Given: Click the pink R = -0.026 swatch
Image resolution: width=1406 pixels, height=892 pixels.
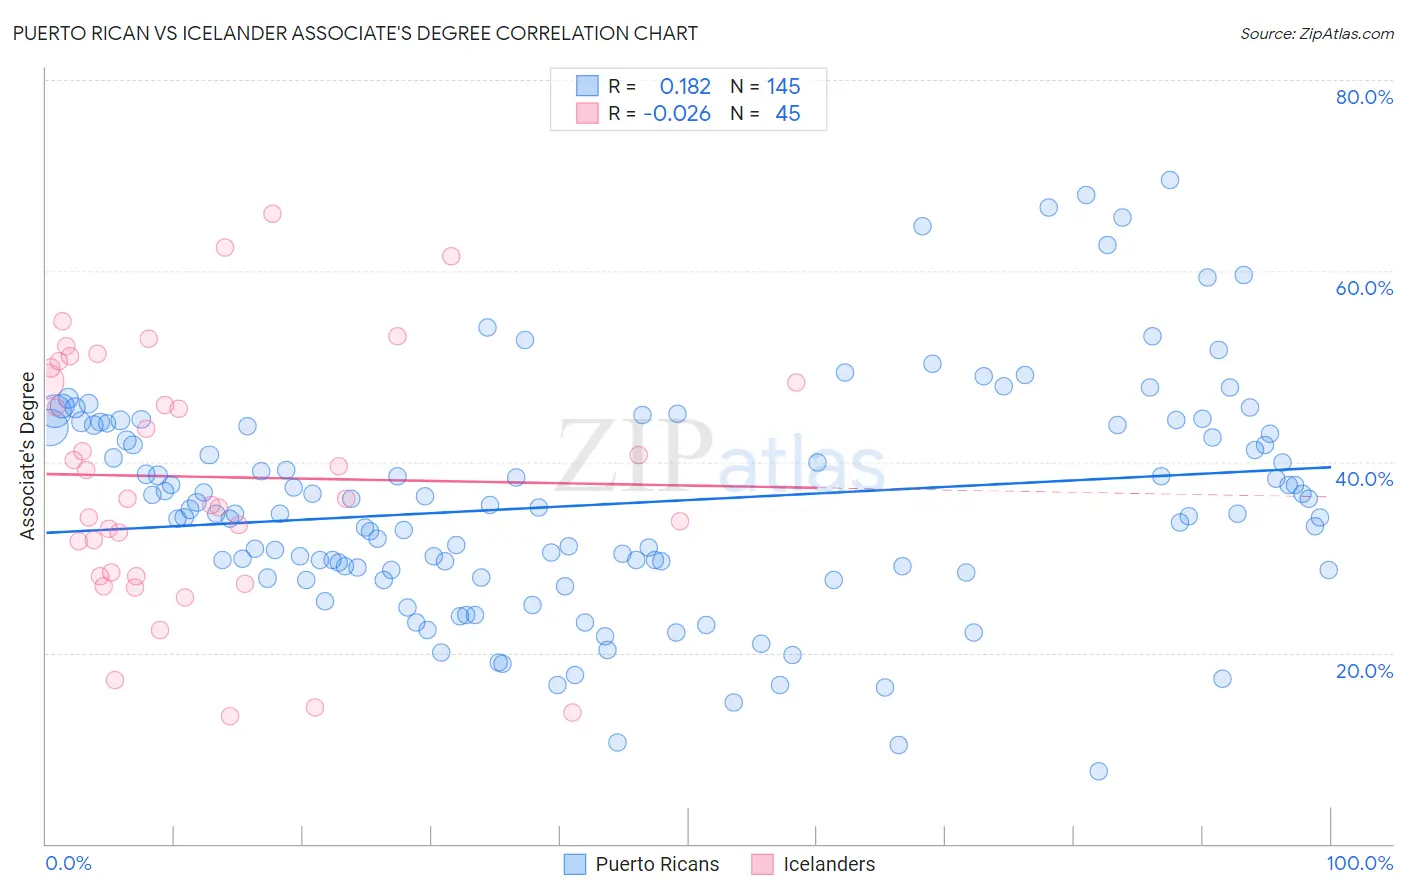Looking at the screenshot, I should pos(587,113).
